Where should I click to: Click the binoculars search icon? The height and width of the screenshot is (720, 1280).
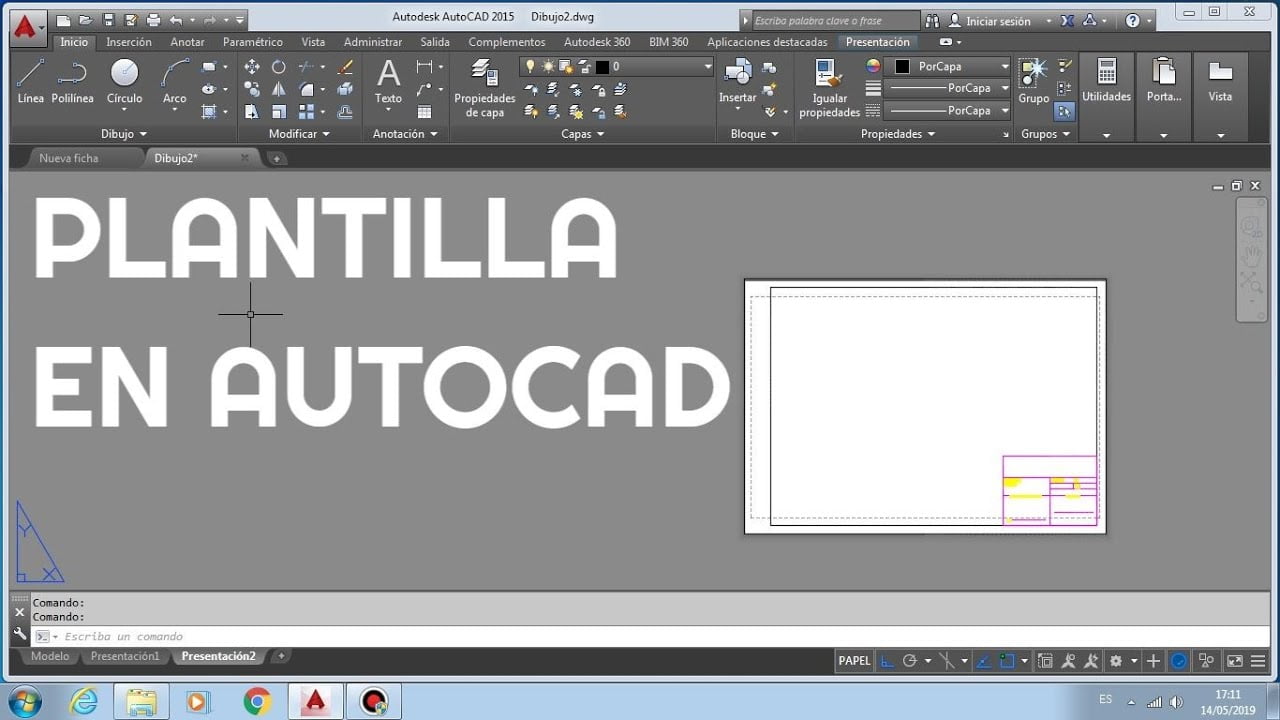[932, 20]
